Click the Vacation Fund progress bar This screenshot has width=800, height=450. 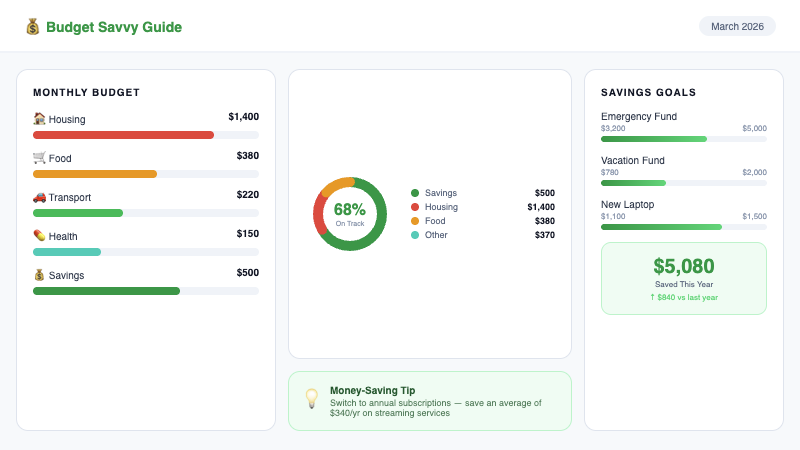[x=684, y=183]
